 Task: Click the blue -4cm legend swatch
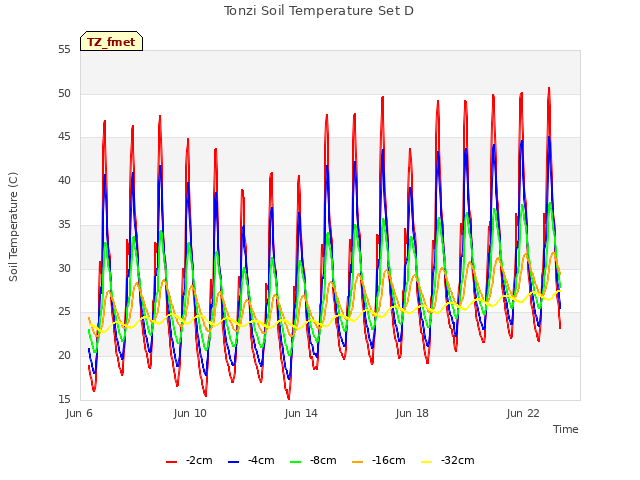[233, 462]
